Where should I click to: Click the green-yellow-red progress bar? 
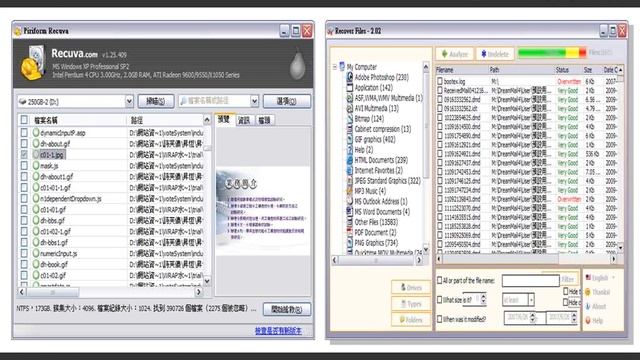click(x=552, y=53)
